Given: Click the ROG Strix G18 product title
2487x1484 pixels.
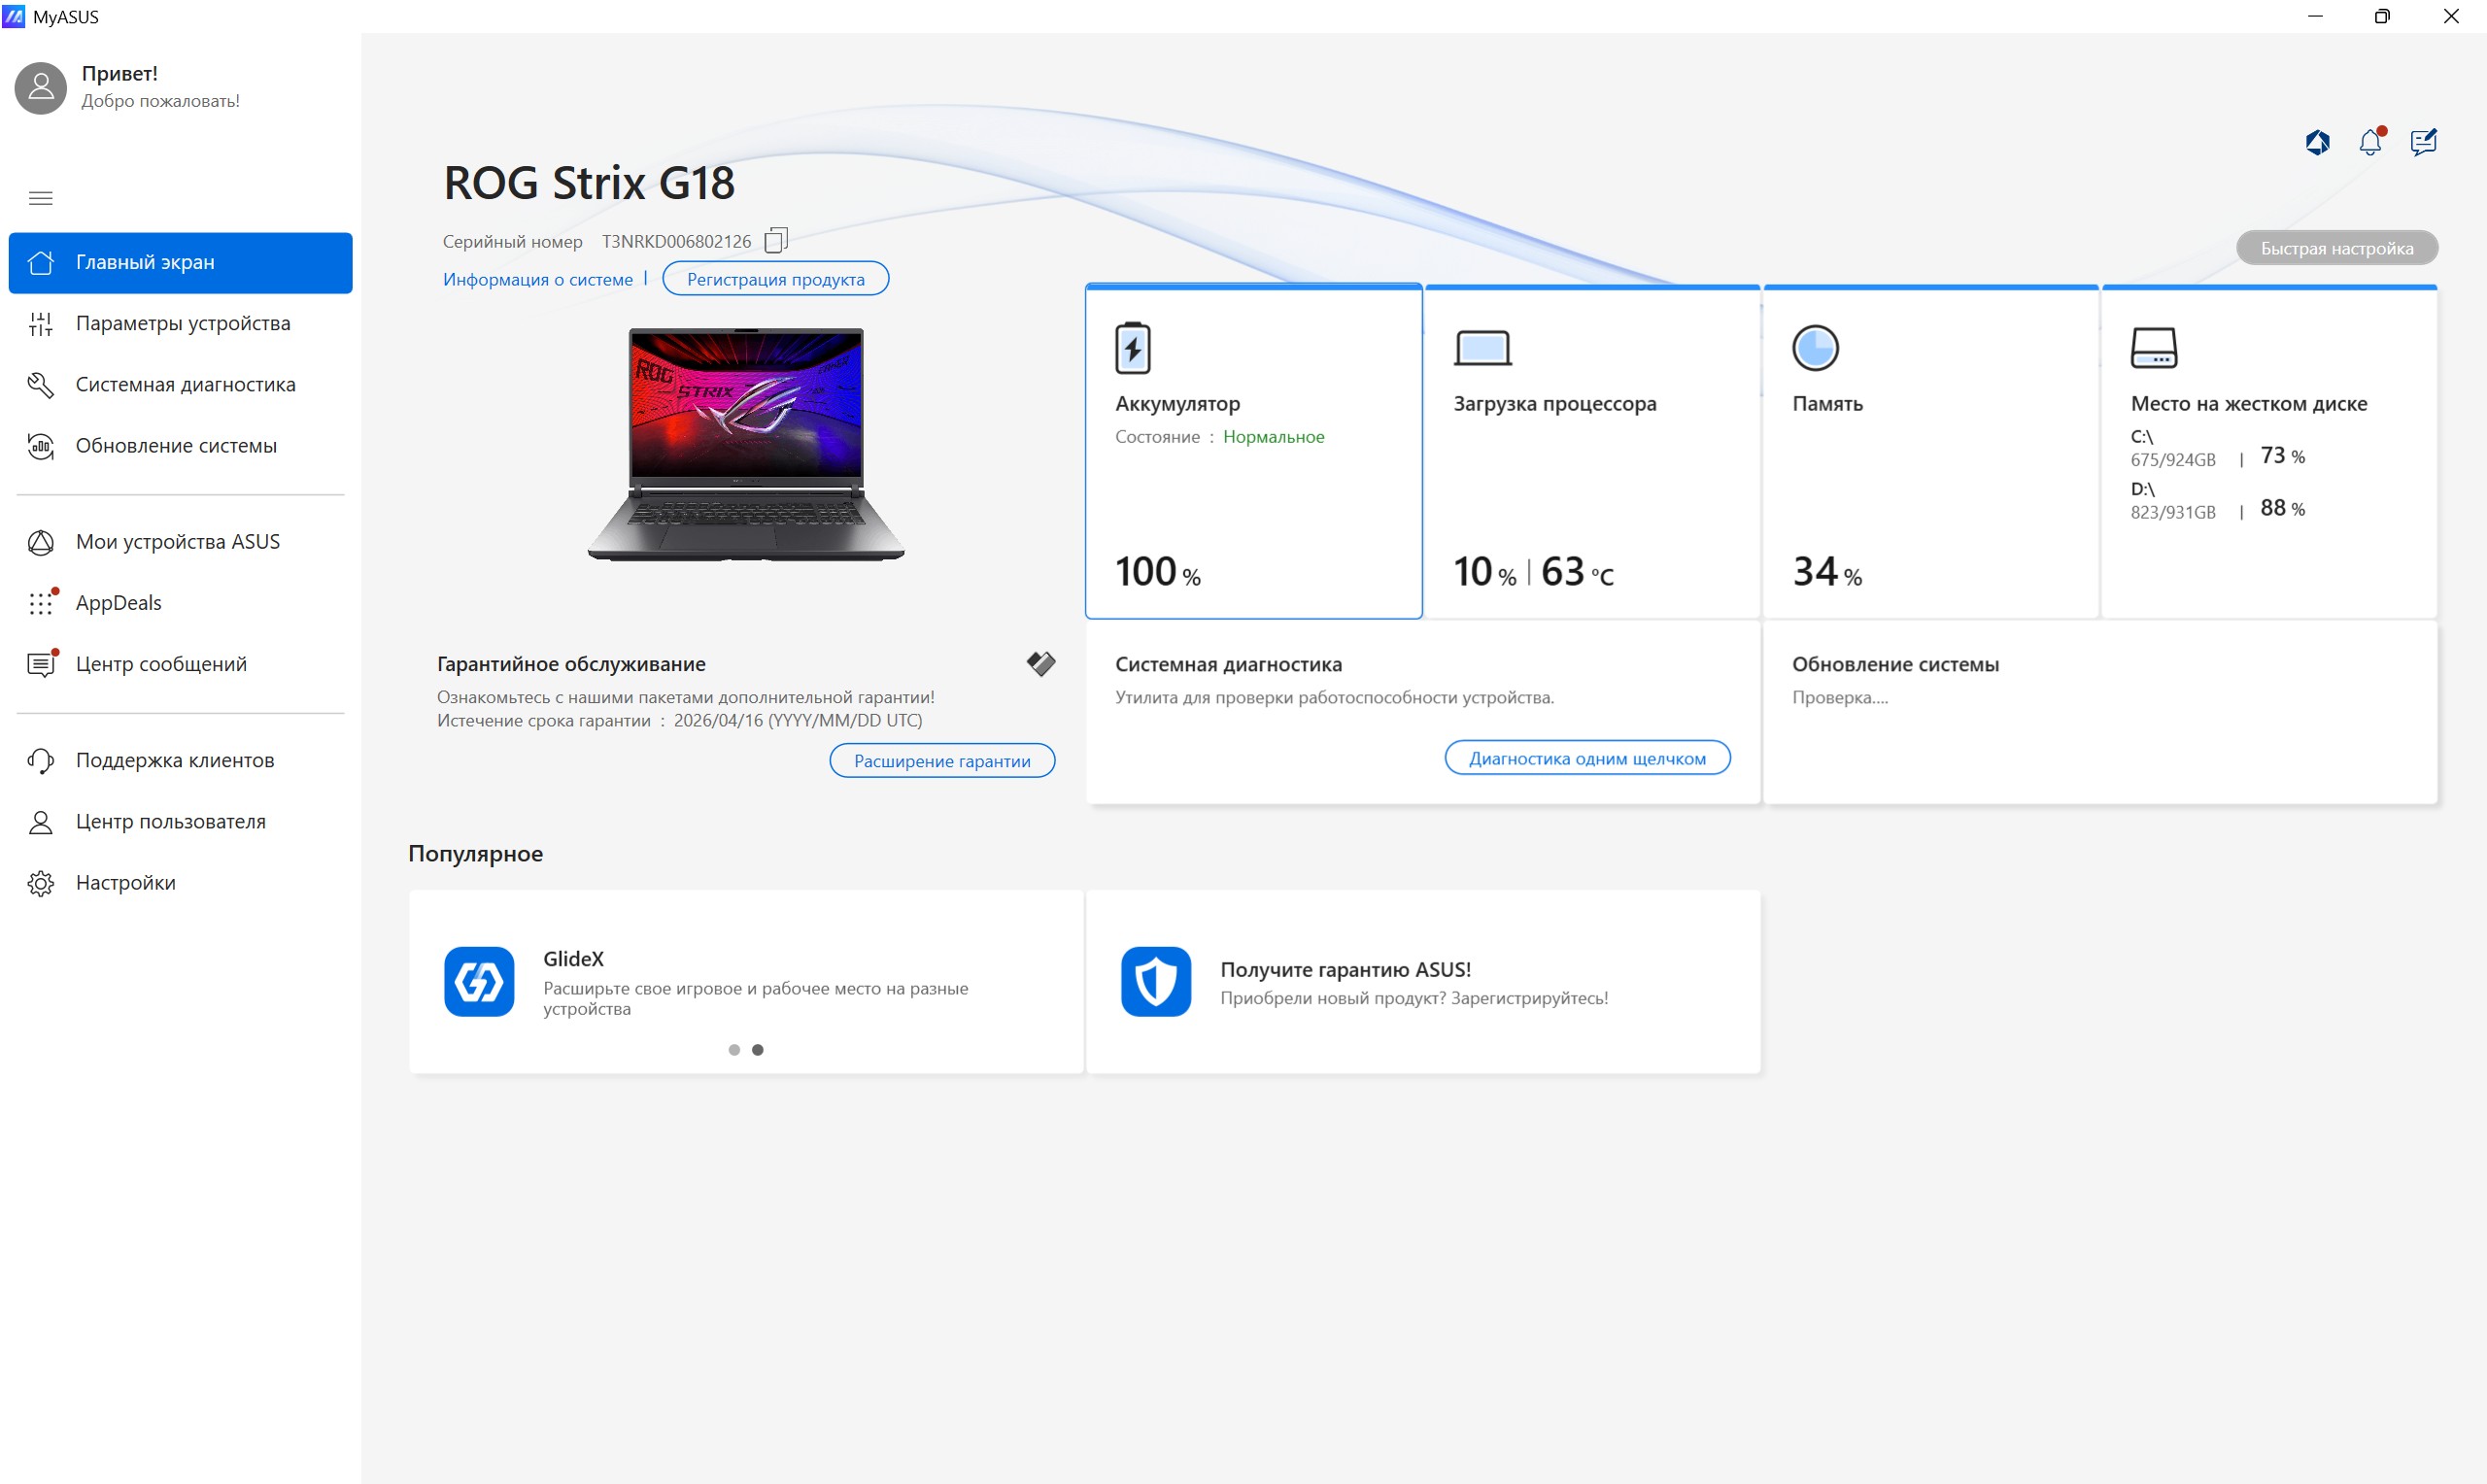Looking at the screenshot, I should pos(589,183).
